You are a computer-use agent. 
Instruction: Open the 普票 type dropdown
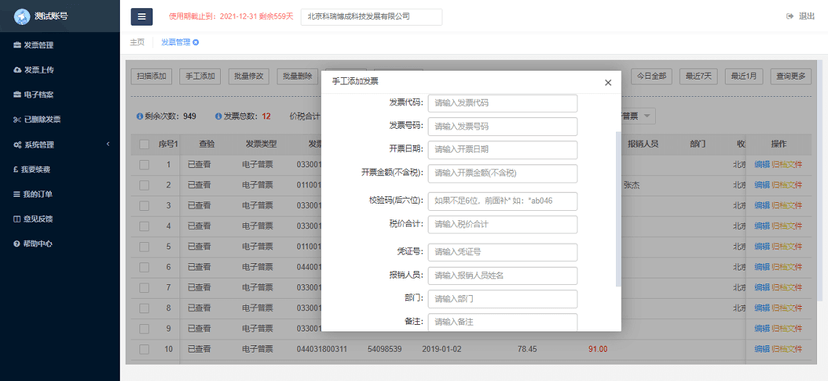point(639,116)
